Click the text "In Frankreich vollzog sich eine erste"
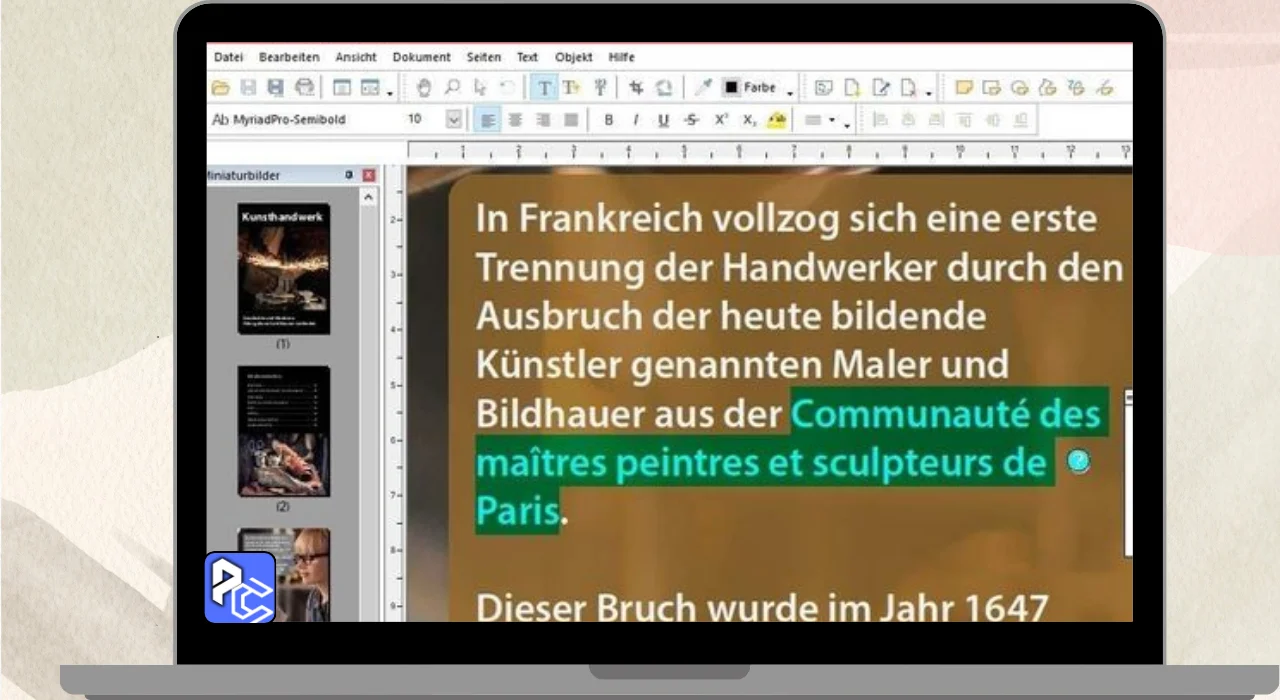Image resolution: width=1280 pixels, height=700 pixels. 786,218
